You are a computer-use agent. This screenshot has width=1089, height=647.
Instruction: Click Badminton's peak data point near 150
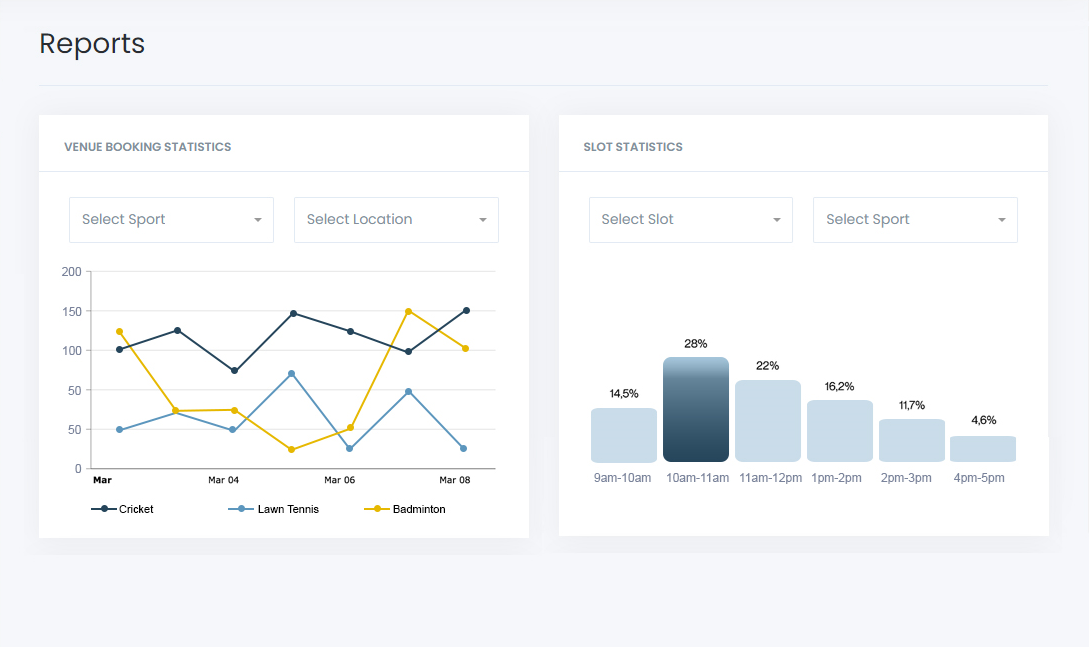point(408,312)
